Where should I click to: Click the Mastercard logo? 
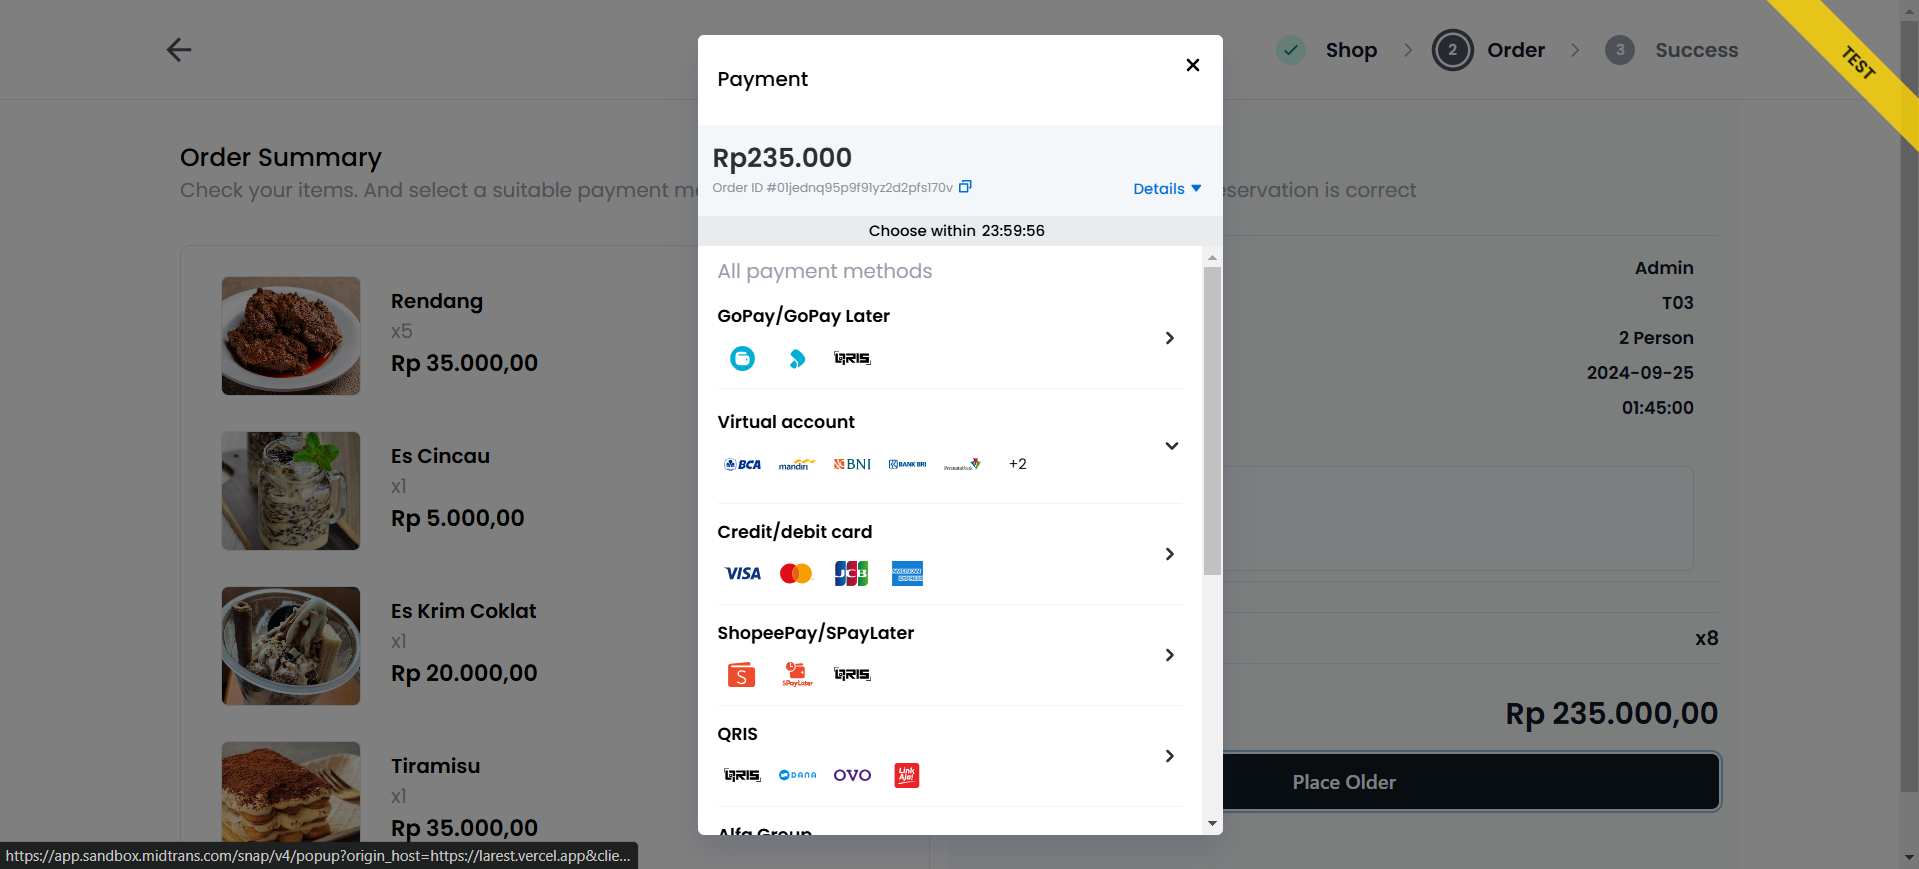tap(796, 573)
